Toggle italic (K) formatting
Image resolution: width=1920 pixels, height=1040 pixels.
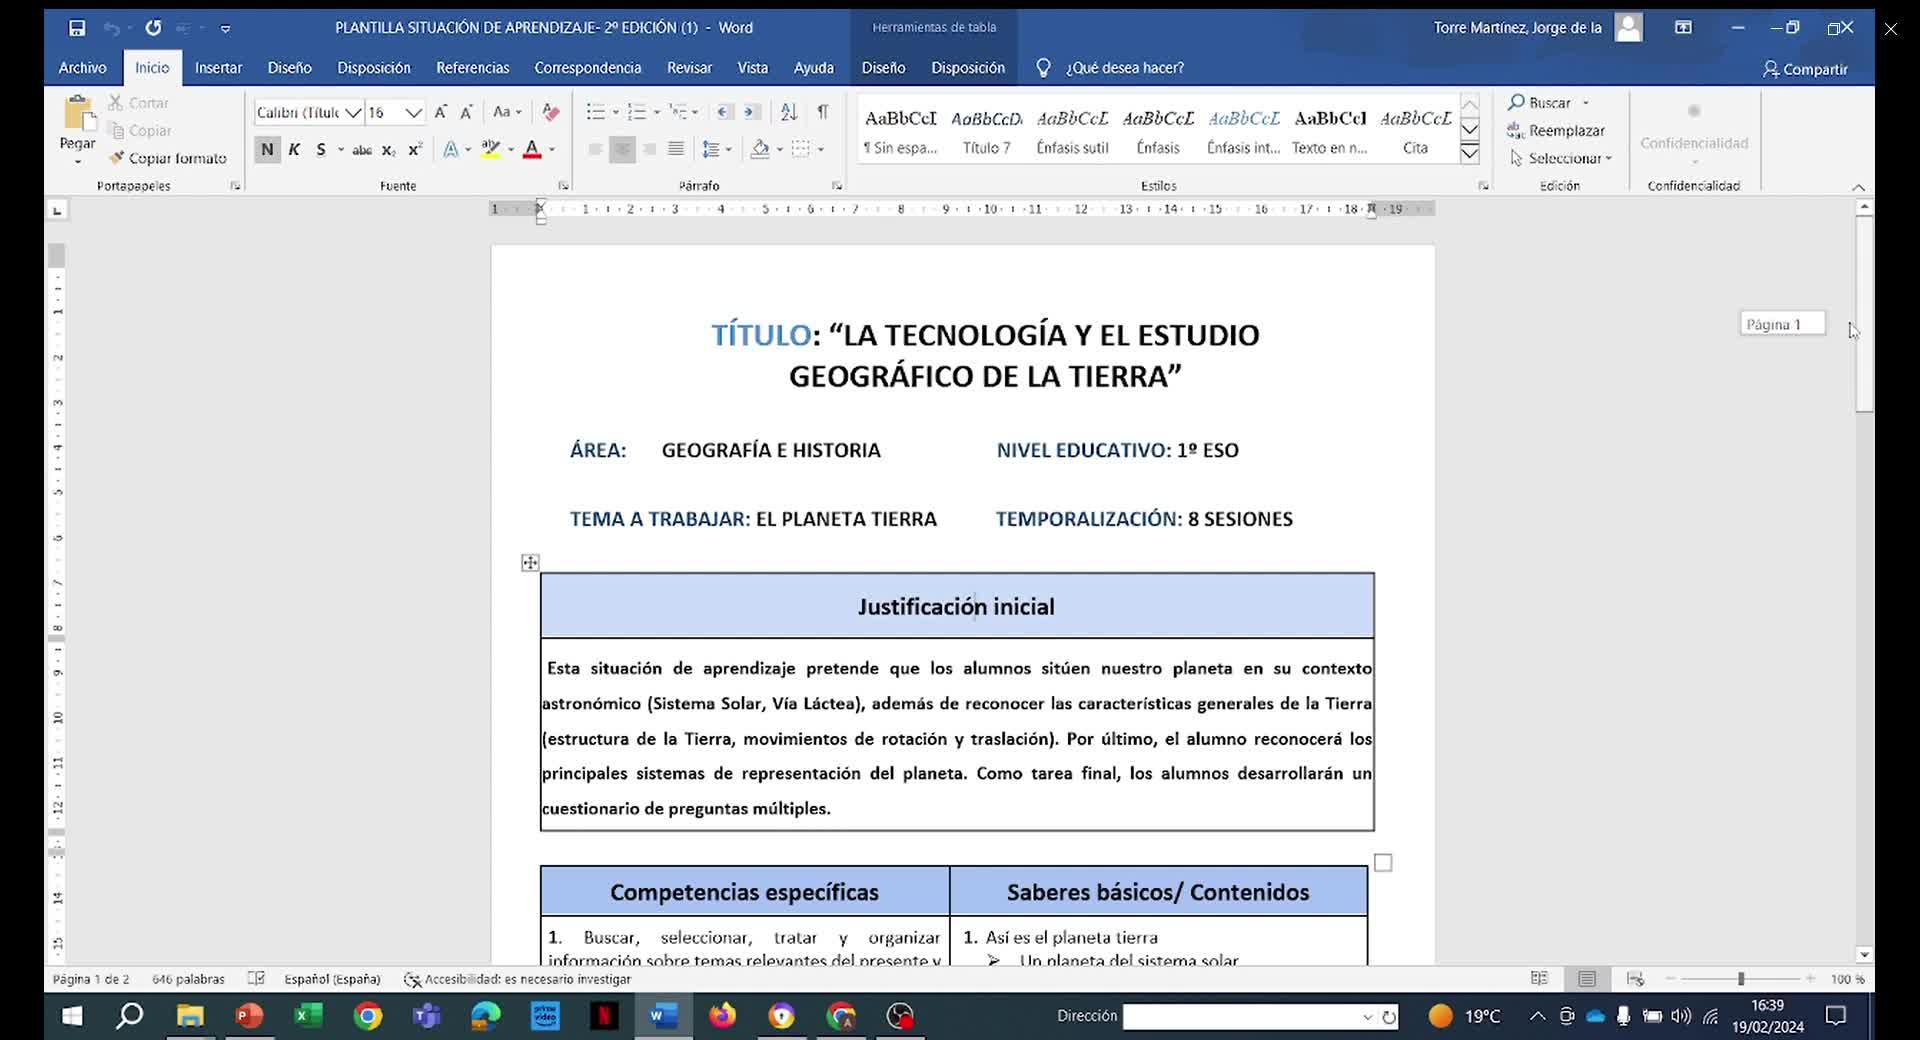(294, 150)
